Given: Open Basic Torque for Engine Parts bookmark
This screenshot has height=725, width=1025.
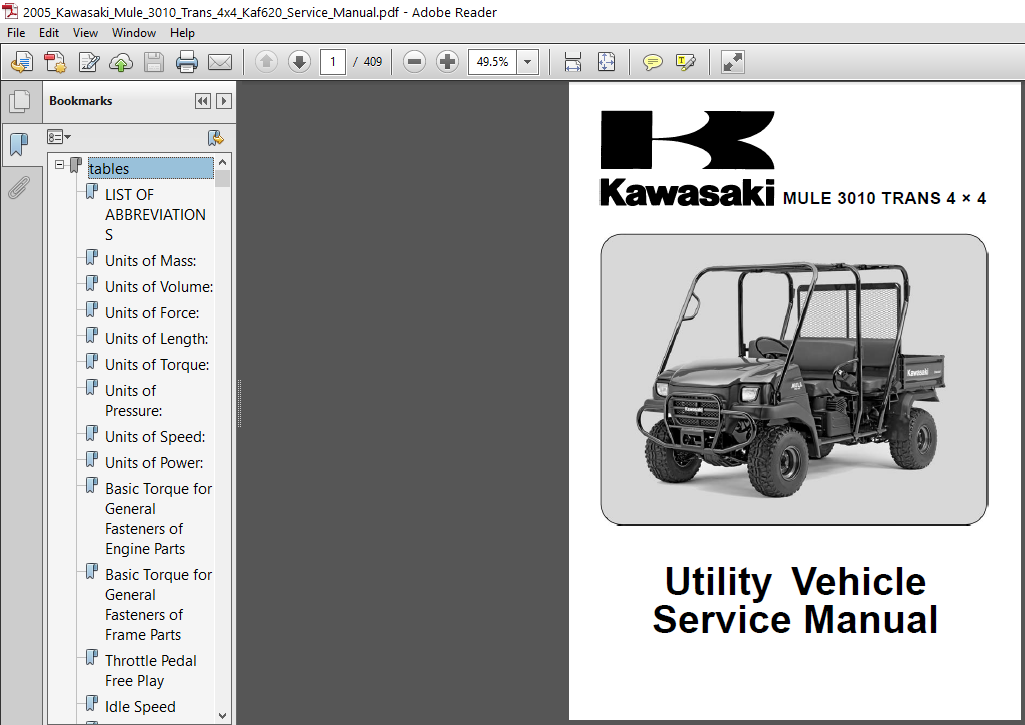Looking at the screenshot, I should (158, 518).
